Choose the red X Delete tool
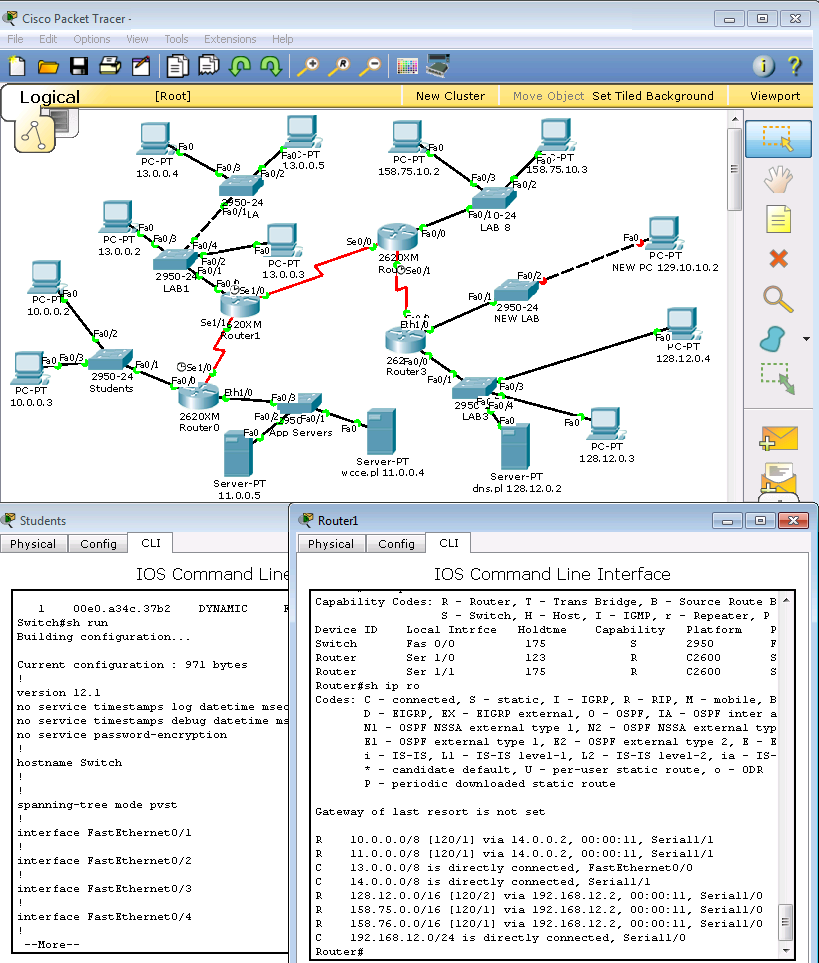This screenshot has height=963, width=819. pyautogui.click(x=778, y=259)
